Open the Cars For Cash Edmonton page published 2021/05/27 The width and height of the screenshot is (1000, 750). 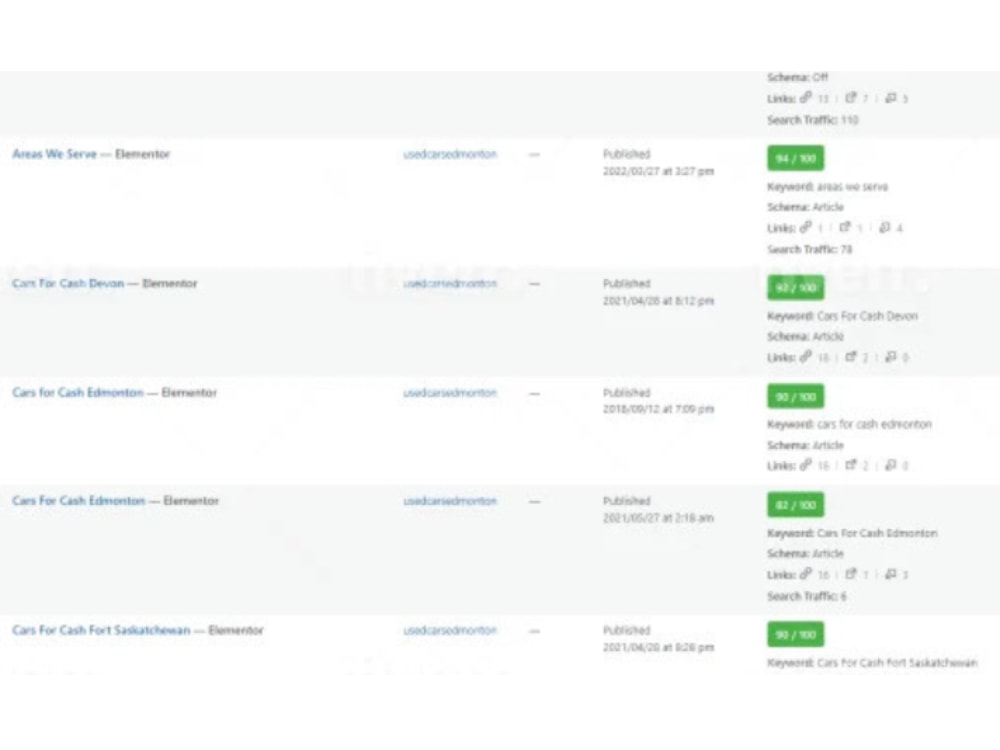tap(78, 501)
